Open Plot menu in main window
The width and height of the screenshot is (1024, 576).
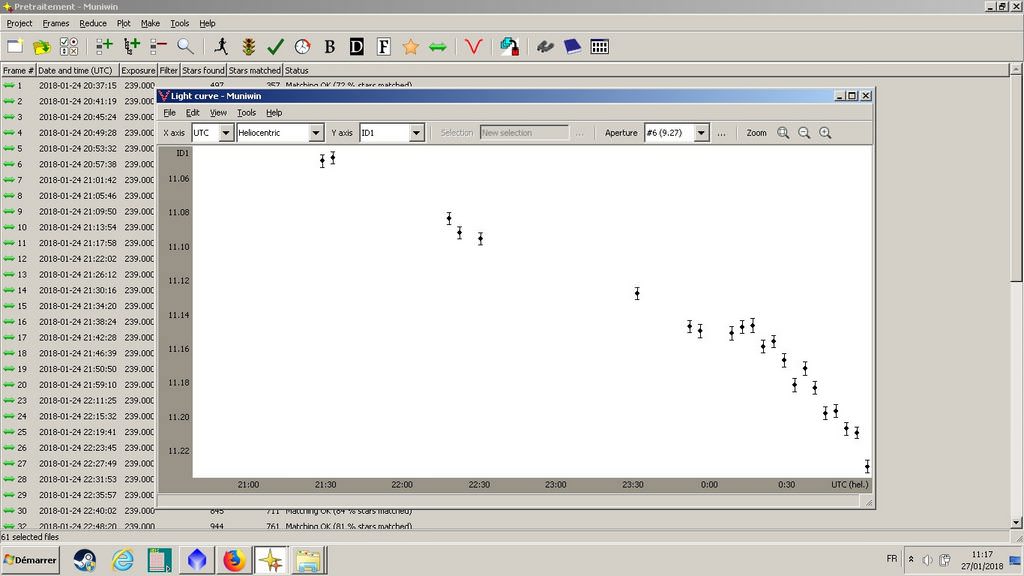[x=123, y=23]
